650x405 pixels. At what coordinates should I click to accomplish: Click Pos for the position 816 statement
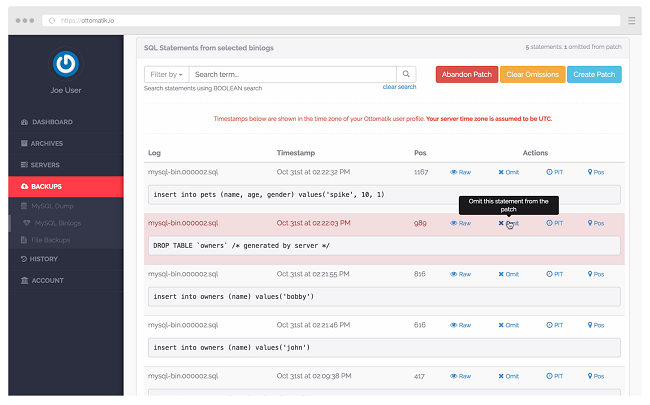point(596,274)
